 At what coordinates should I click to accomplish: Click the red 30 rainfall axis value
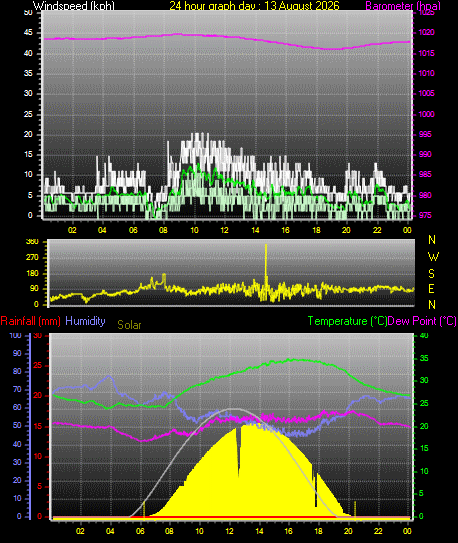[x=38, y=336]
